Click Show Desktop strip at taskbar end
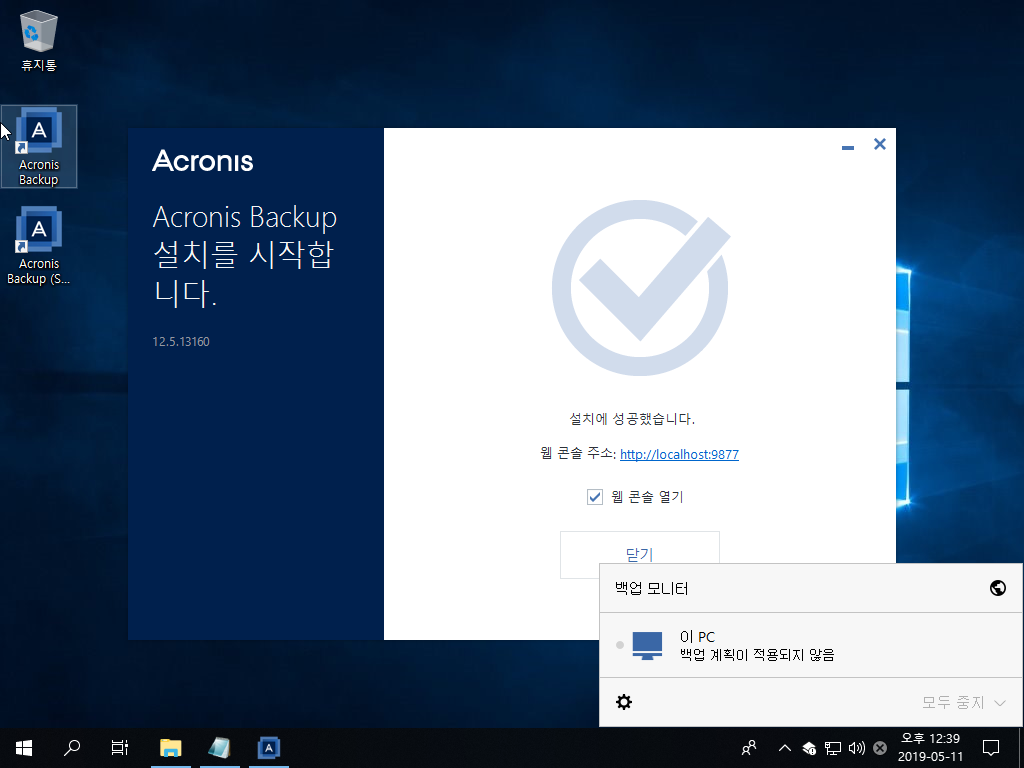Screen dimensions: 1024x768 click(1021, 748)
